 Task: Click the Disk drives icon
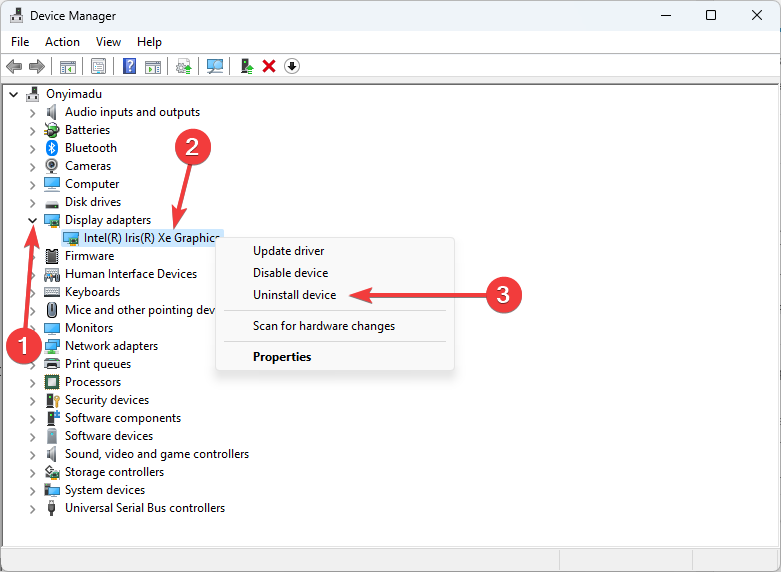(x=52, y=203)
